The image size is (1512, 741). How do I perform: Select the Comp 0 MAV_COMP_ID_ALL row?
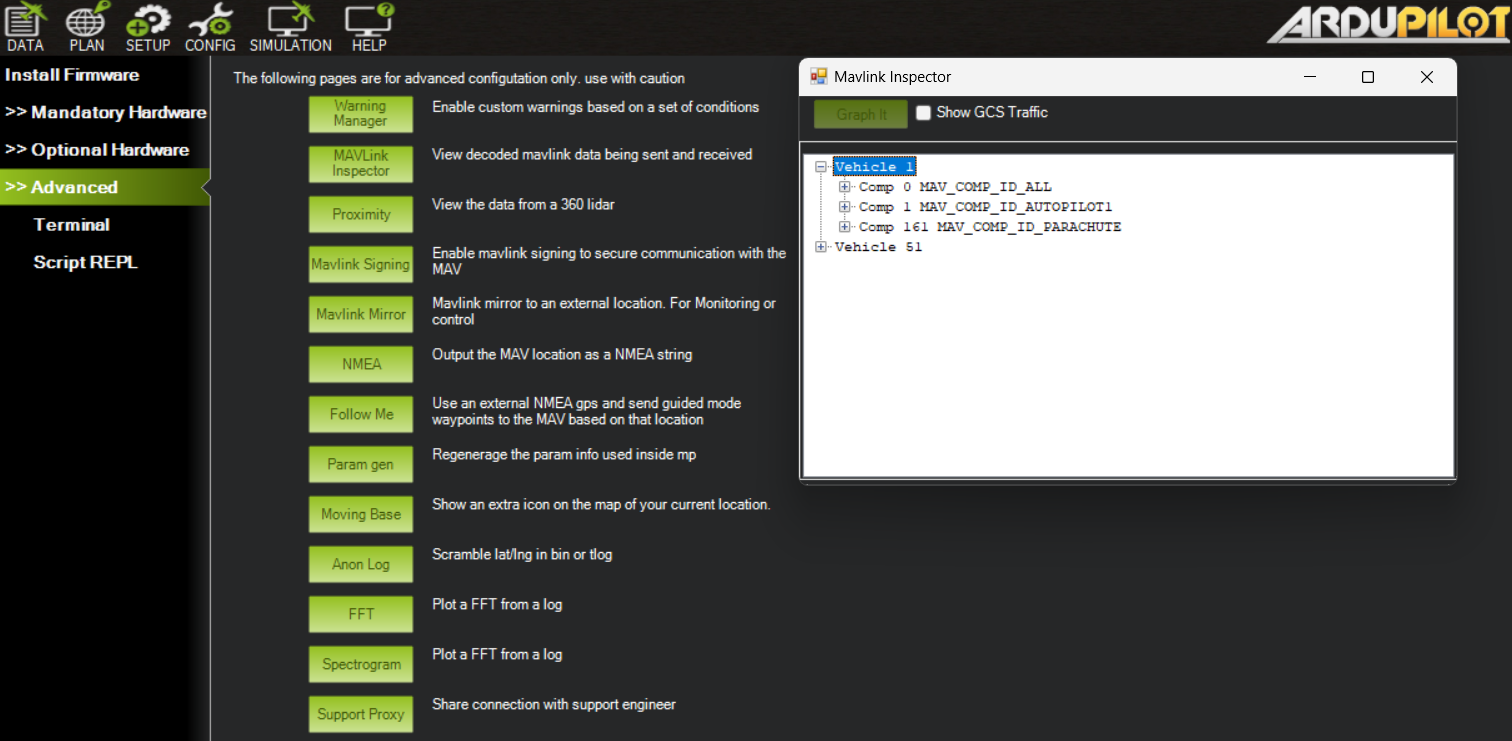pos(955,187)
